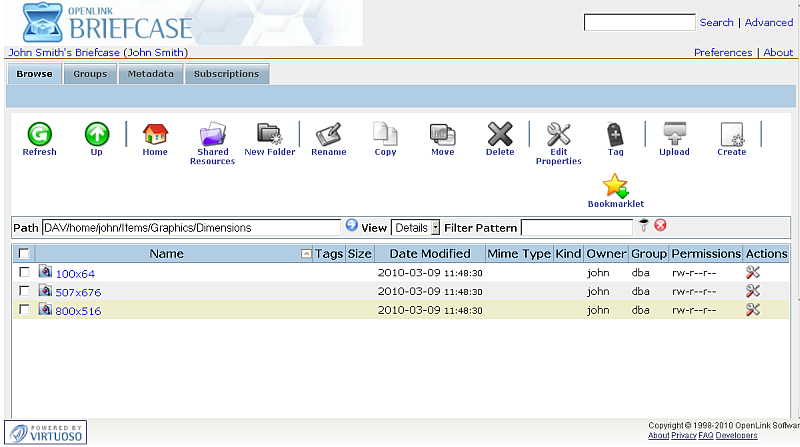800x447 pixels.
Task: Open Edit Properties tool
Action: point(558,134)
